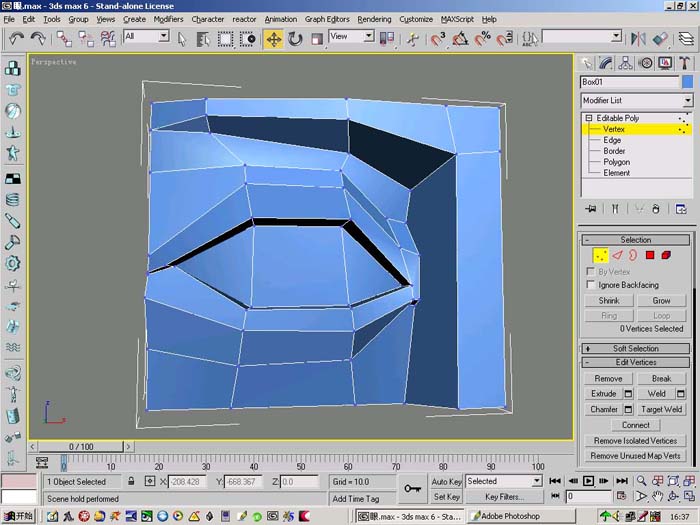Expand the Soft Selection rollout
Viewport: 700px width, 525px height.
click(636, 349)
